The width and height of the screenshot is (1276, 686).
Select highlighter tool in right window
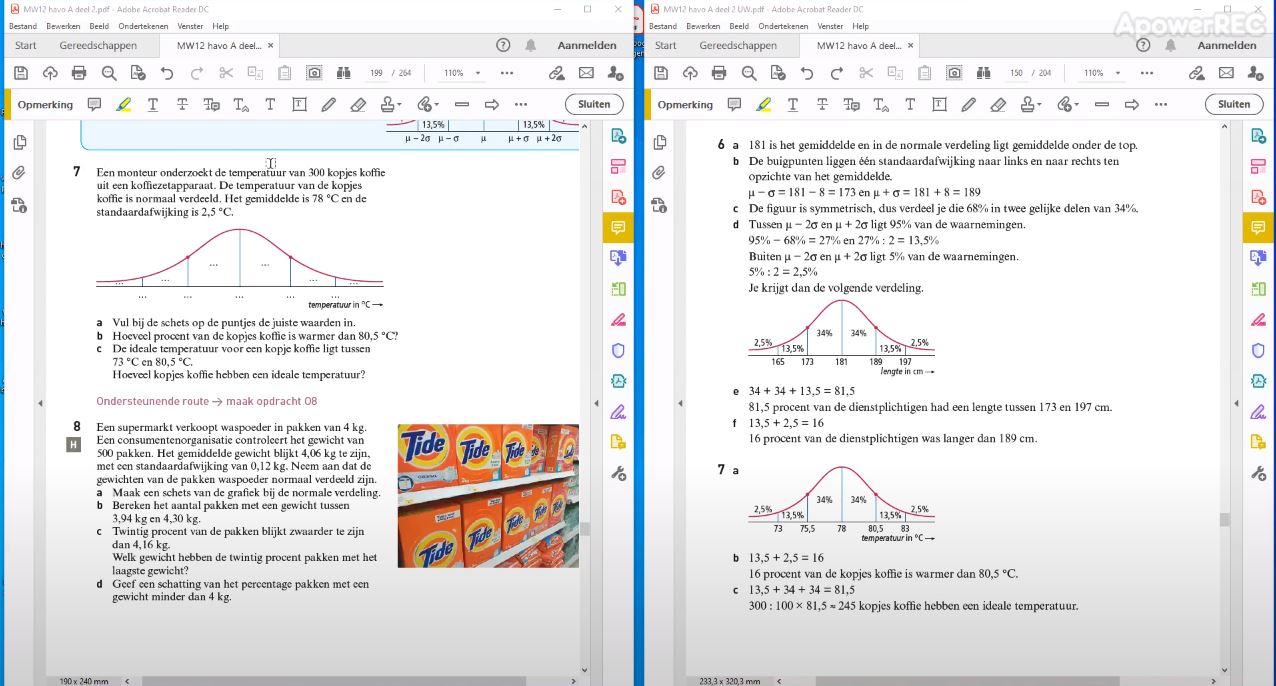763,104
